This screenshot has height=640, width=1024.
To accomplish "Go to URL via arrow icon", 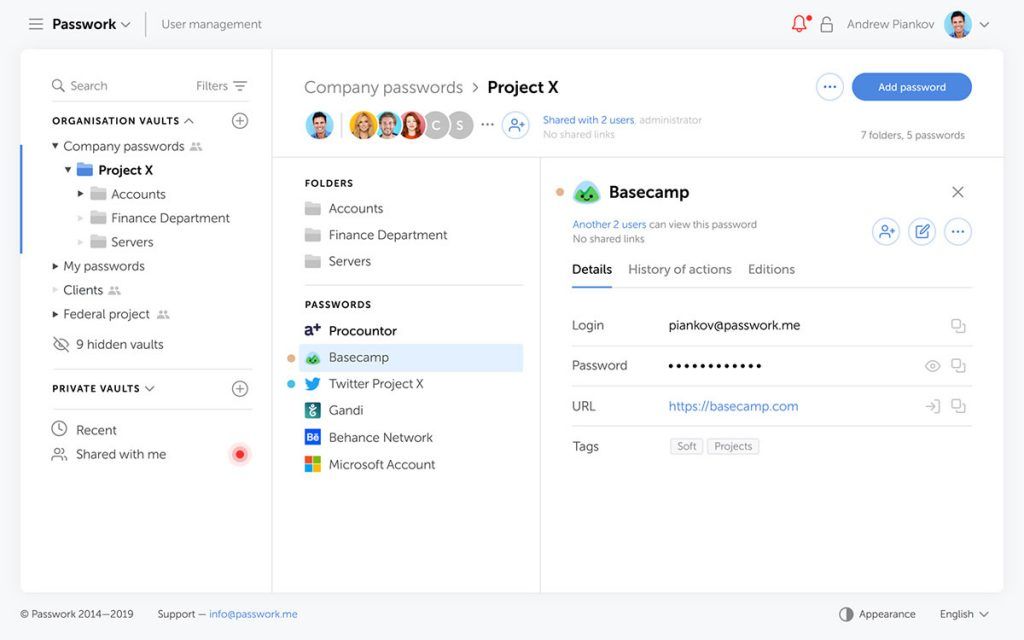I will point(933,406).
